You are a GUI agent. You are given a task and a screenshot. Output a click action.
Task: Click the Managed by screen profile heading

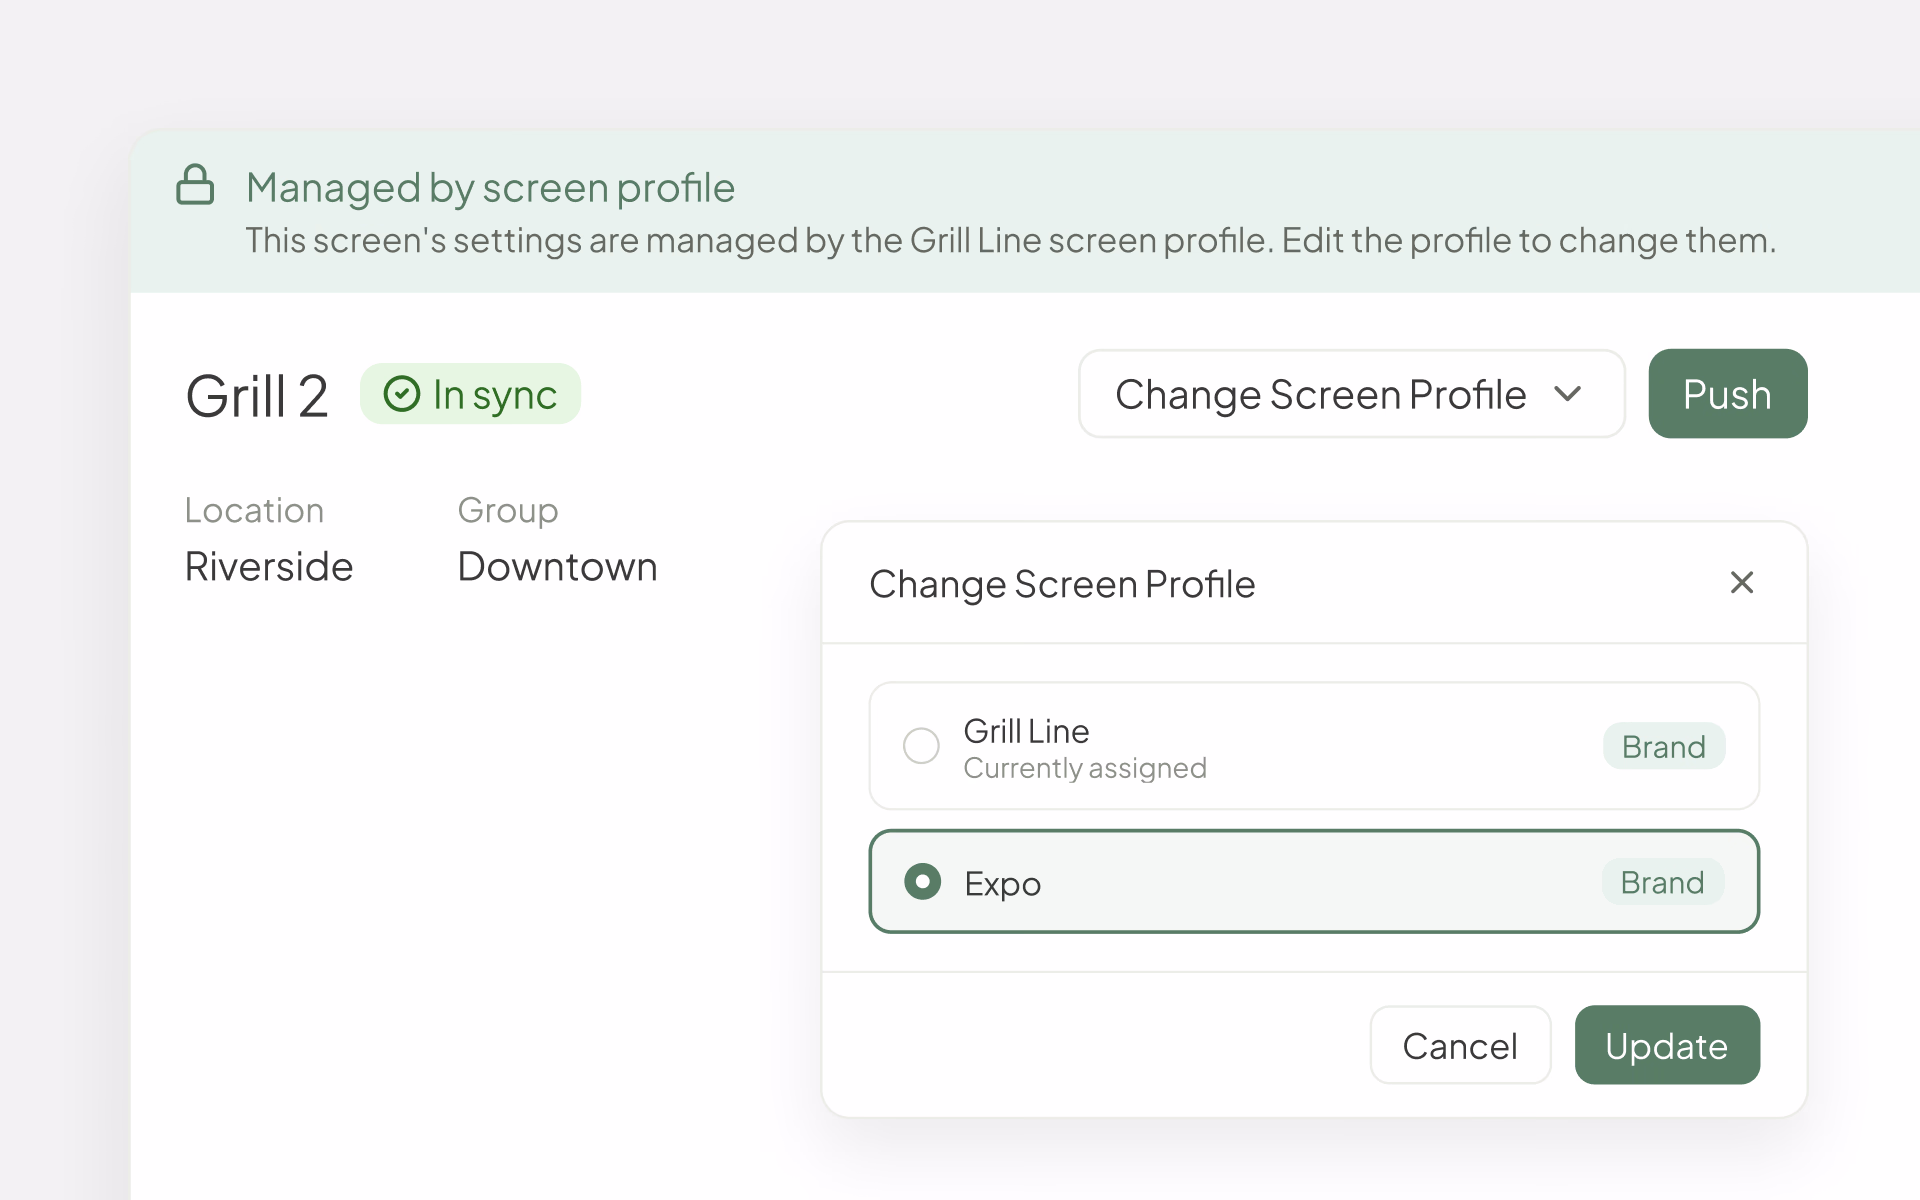pyautogui.click(x=490, y=188)
